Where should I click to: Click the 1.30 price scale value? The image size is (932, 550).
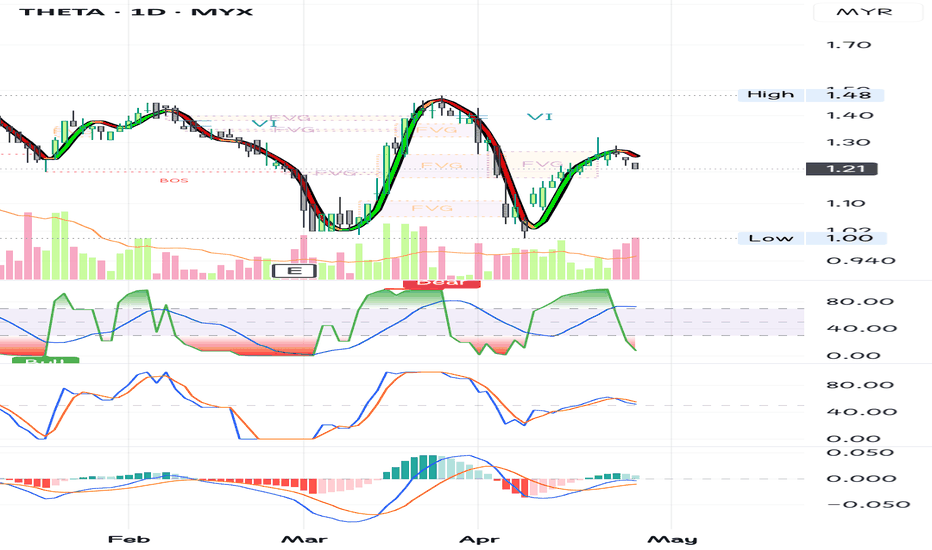tap(848, 143)
